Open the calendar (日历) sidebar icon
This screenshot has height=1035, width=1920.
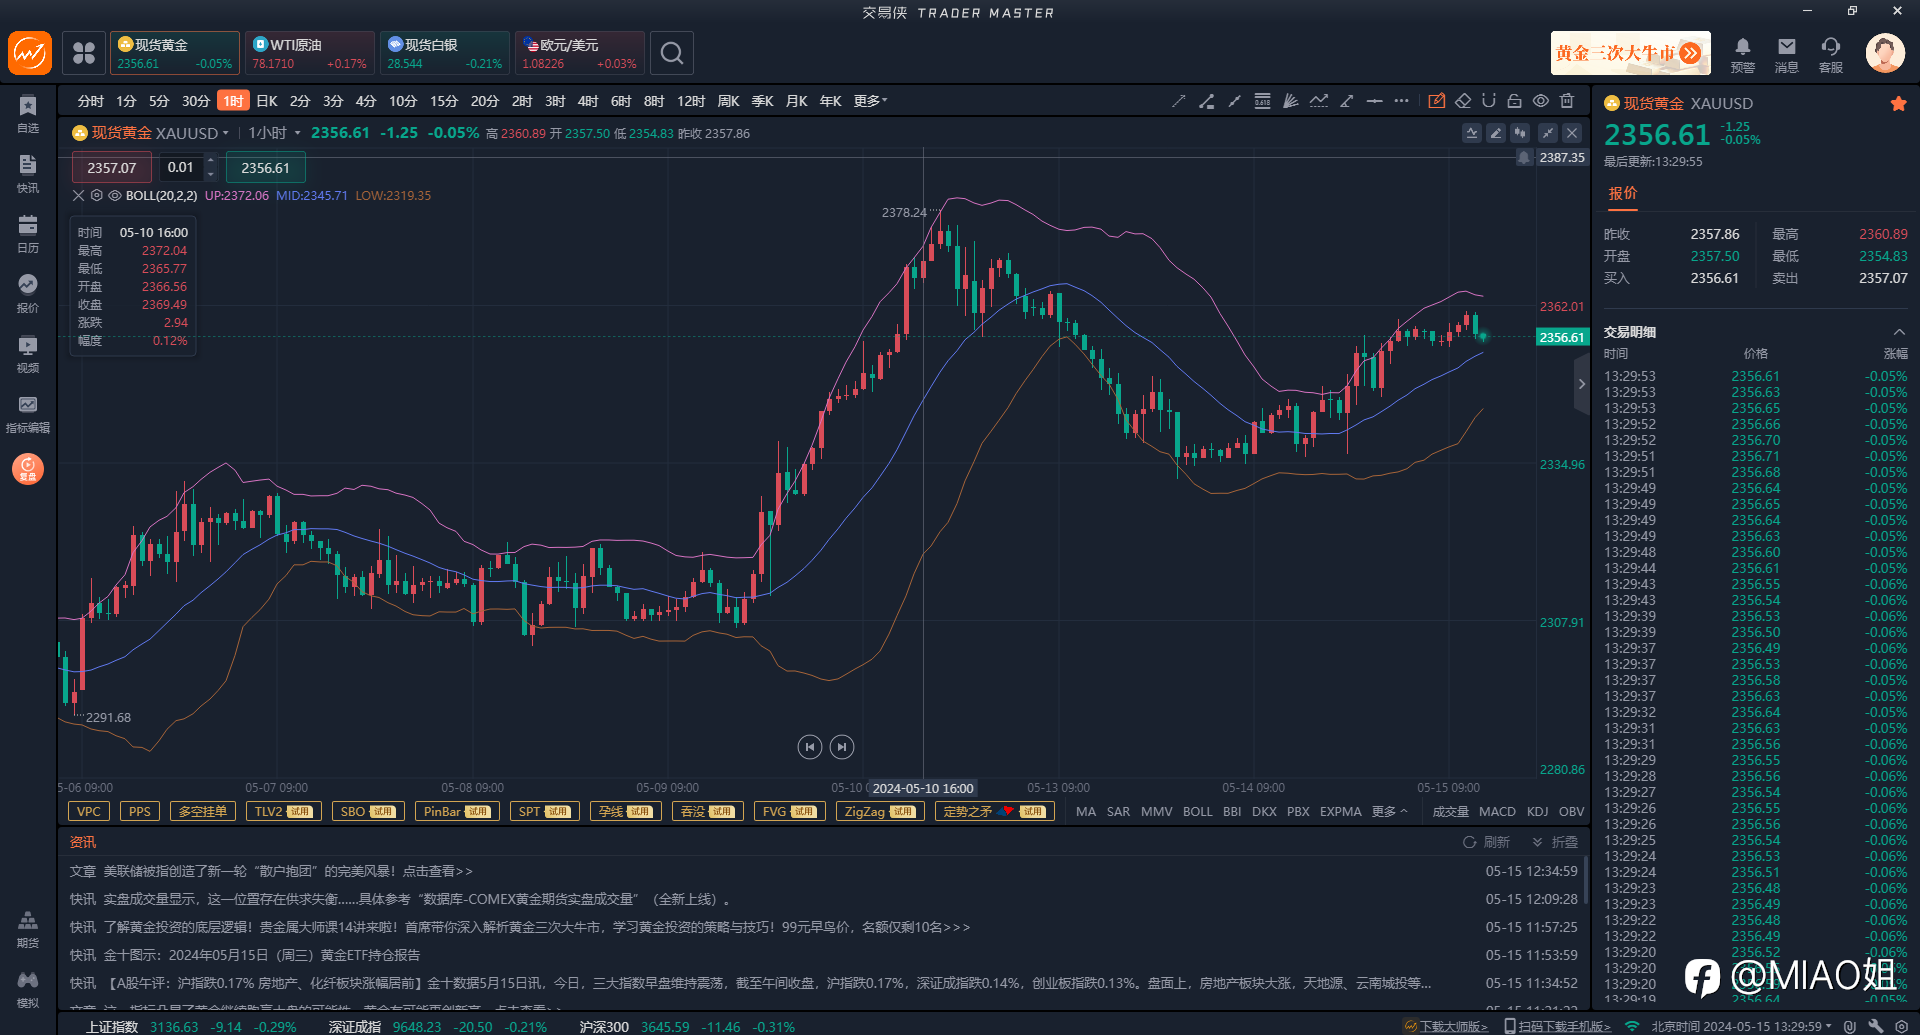pos(28,233)
